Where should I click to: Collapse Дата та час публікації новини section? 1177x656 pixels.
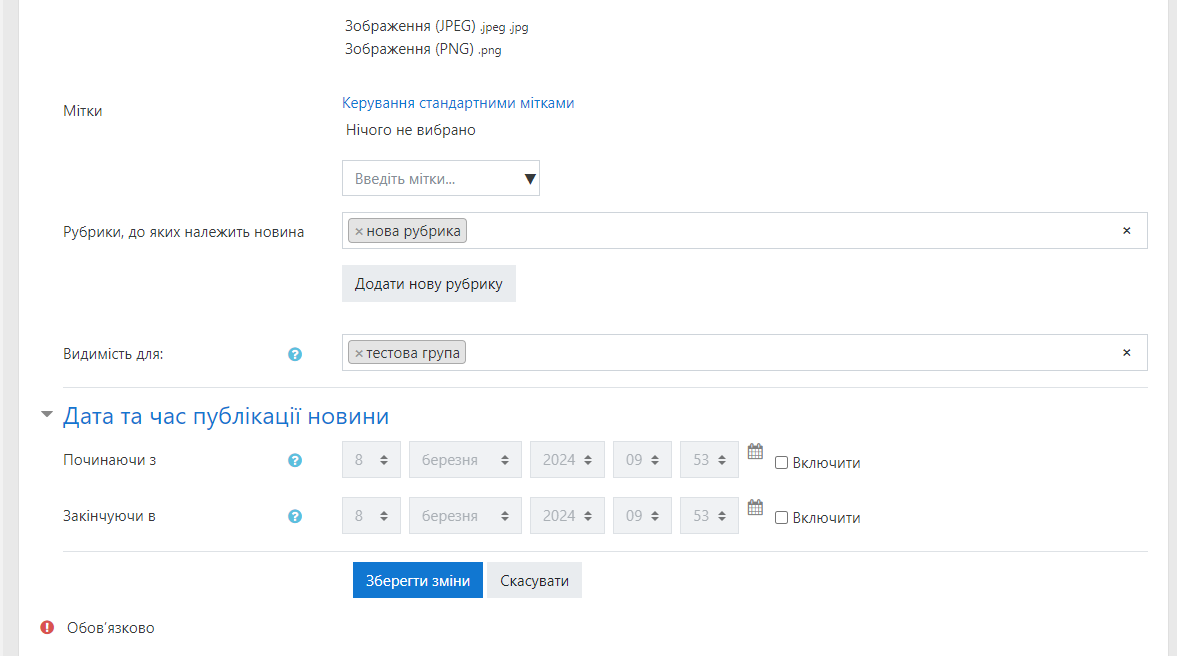(x=47, y=414)
